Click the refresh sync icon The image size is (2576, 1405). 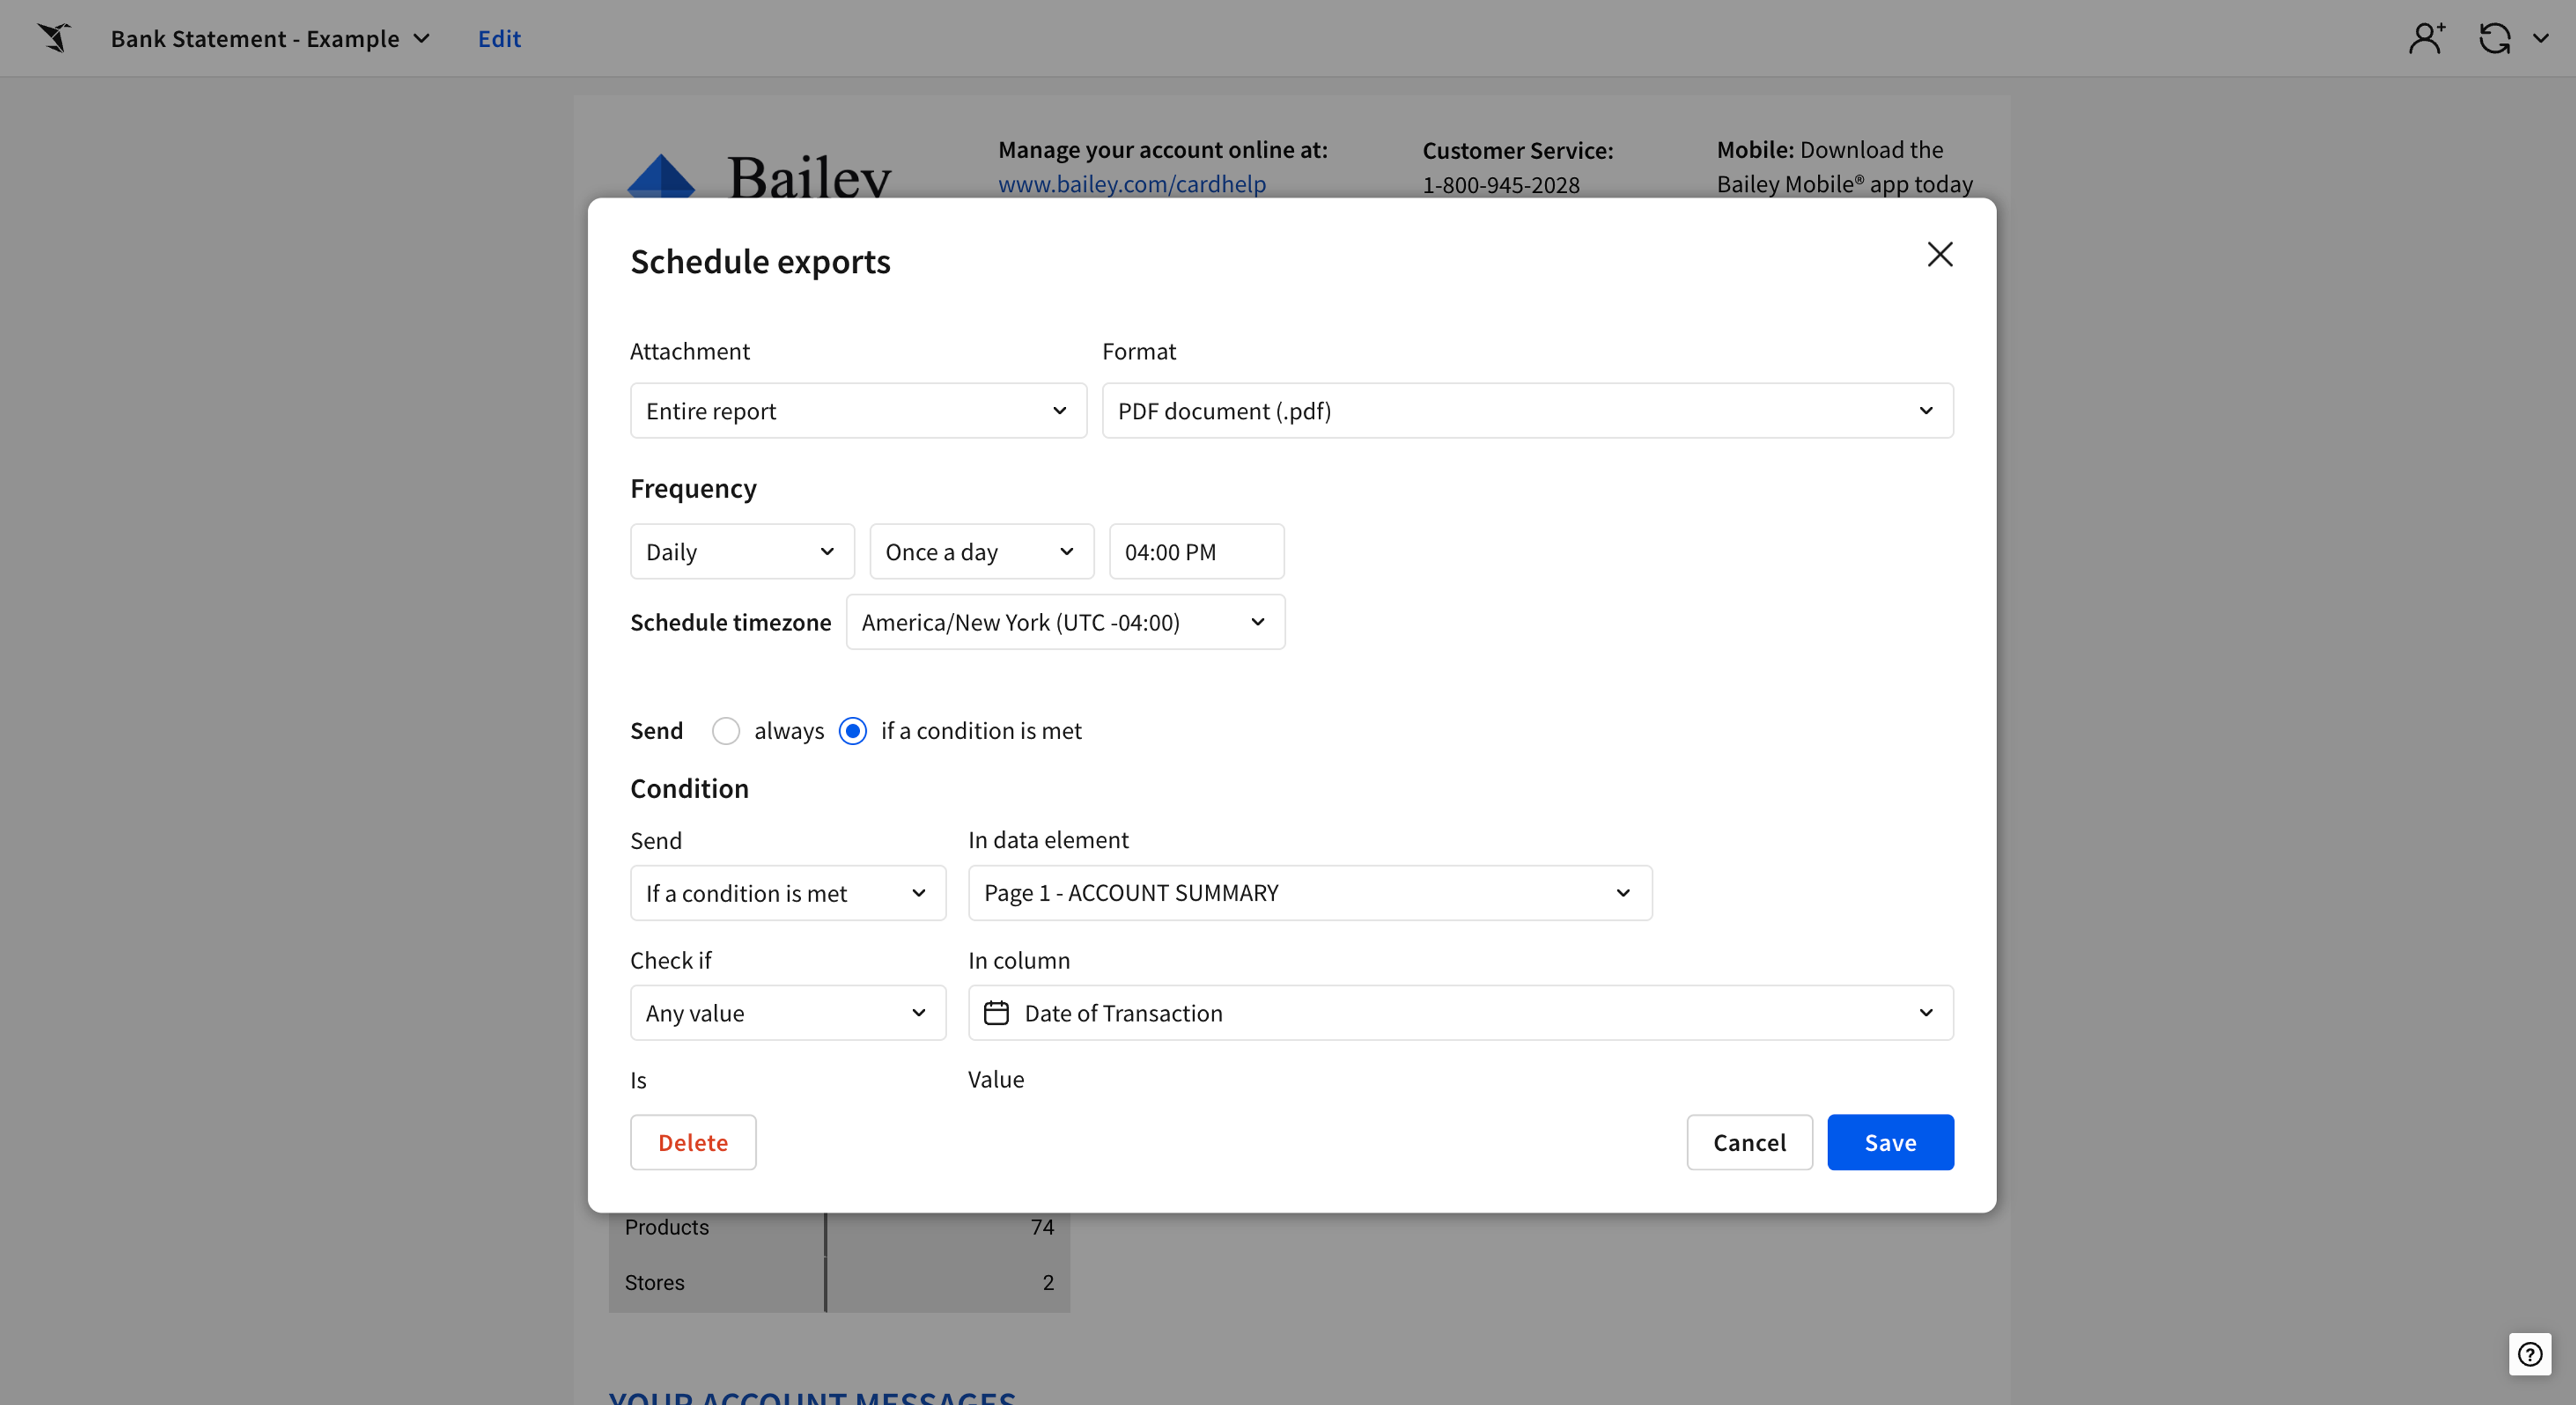2494,38
